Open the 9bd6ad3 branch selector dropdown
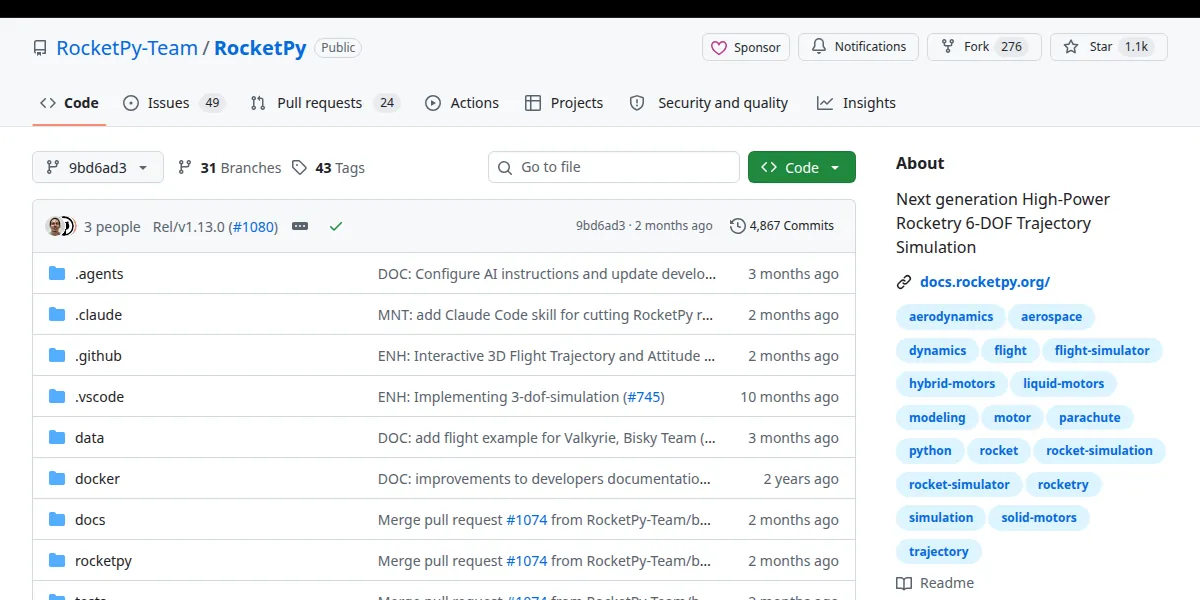 point(98,168)
